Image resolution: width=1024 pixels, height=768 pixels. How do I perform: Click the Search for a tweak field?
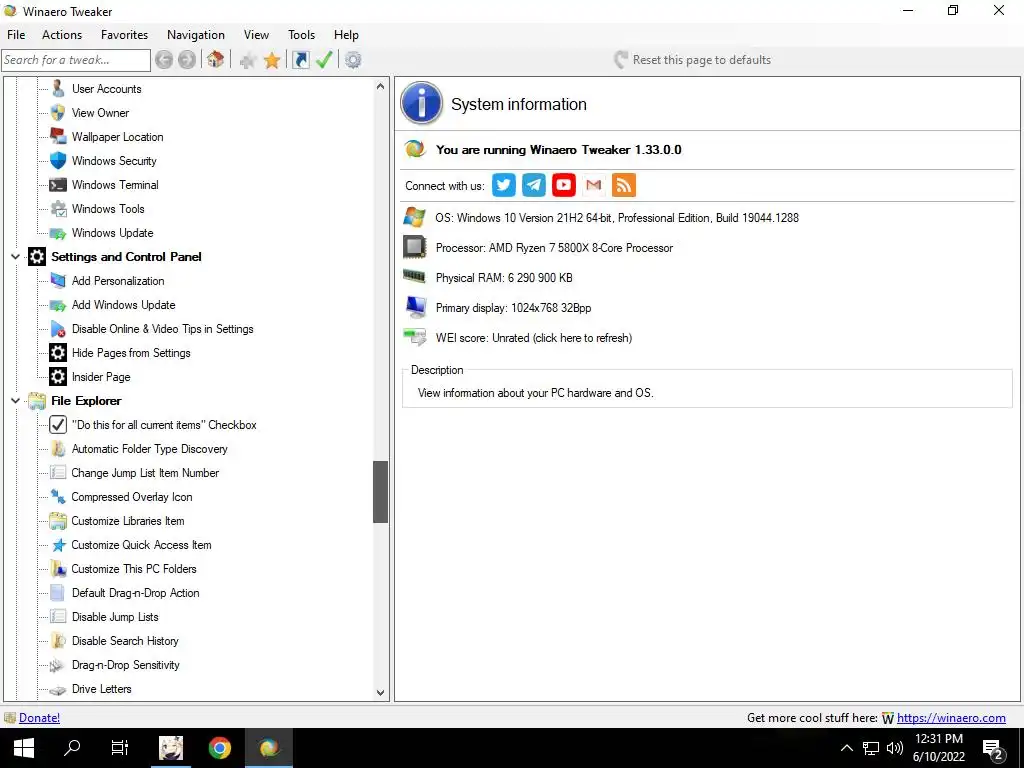(76, 60)
